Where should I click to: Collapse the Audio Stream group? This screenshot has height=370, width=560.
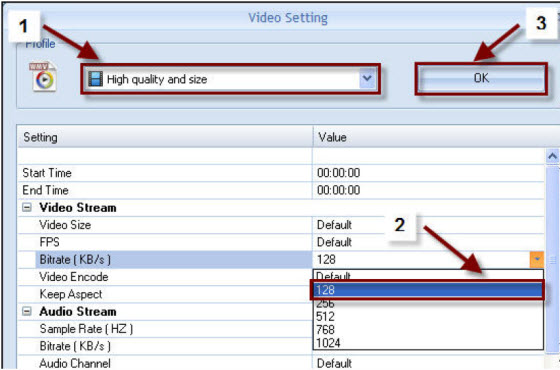[x=27, y=311]
